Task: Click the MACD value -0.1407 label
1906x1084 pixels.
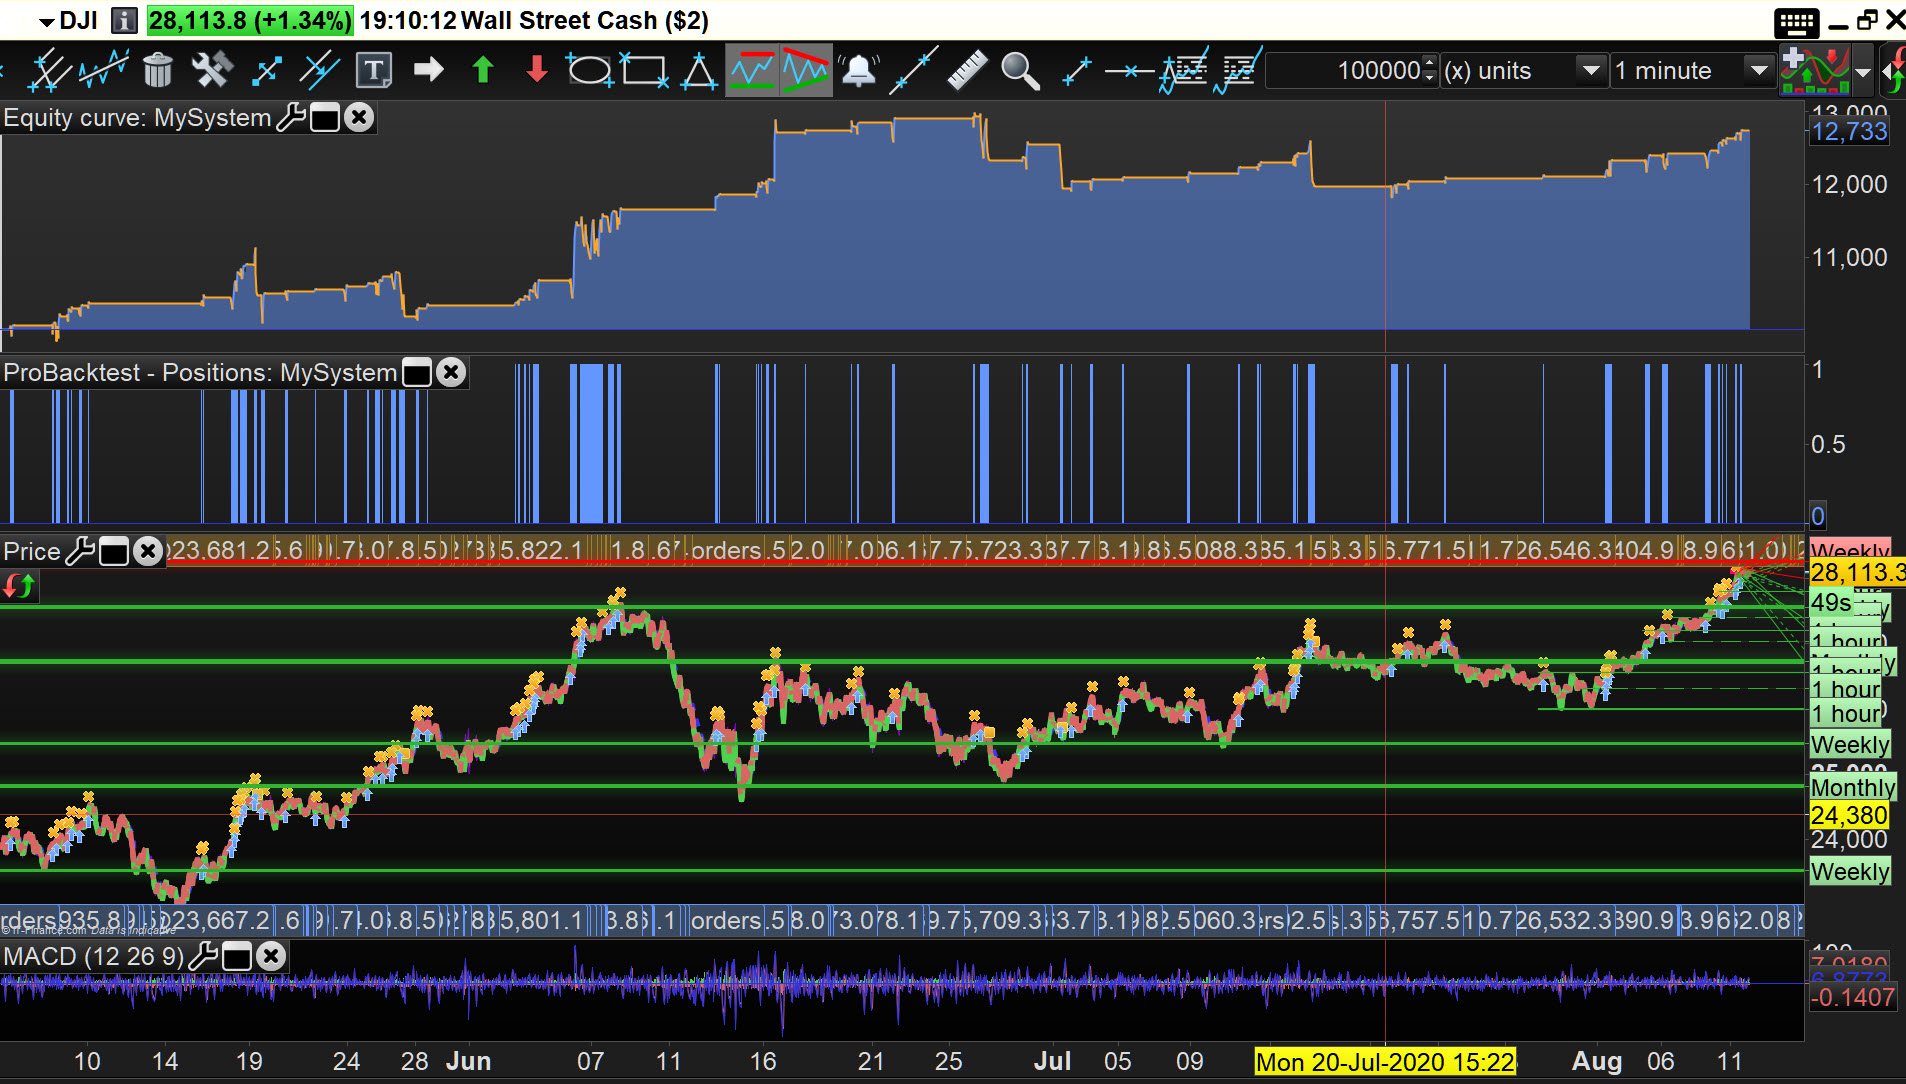Action: pos(1853,997)
